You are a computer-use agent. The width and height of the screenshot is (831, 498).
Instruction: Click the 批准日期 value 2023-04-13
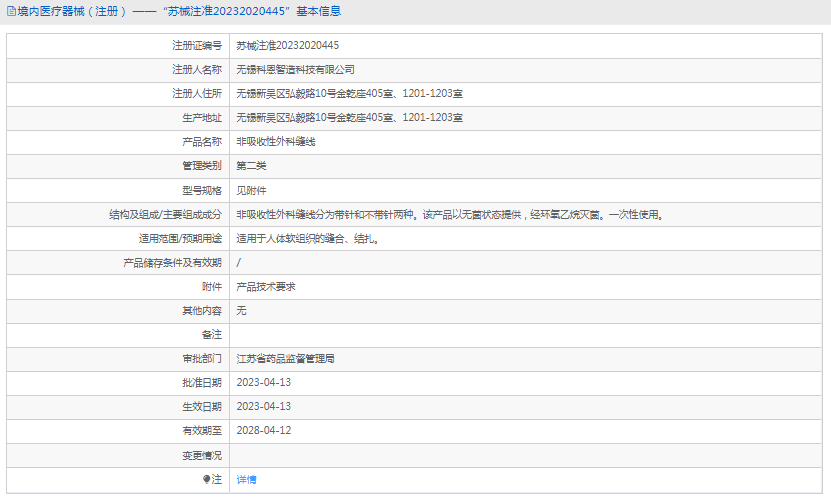click(x=263, y=383)
